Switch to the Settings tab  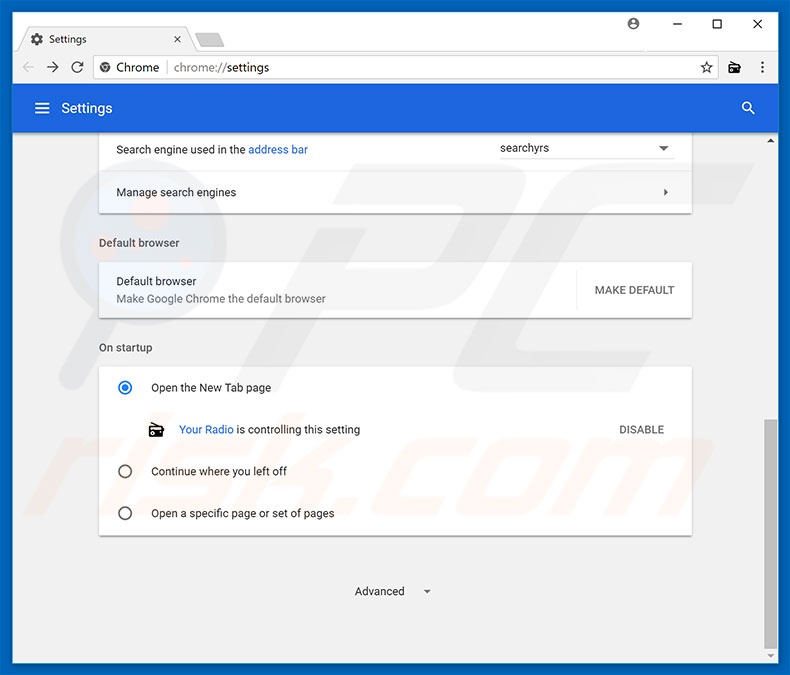[100, 39]
